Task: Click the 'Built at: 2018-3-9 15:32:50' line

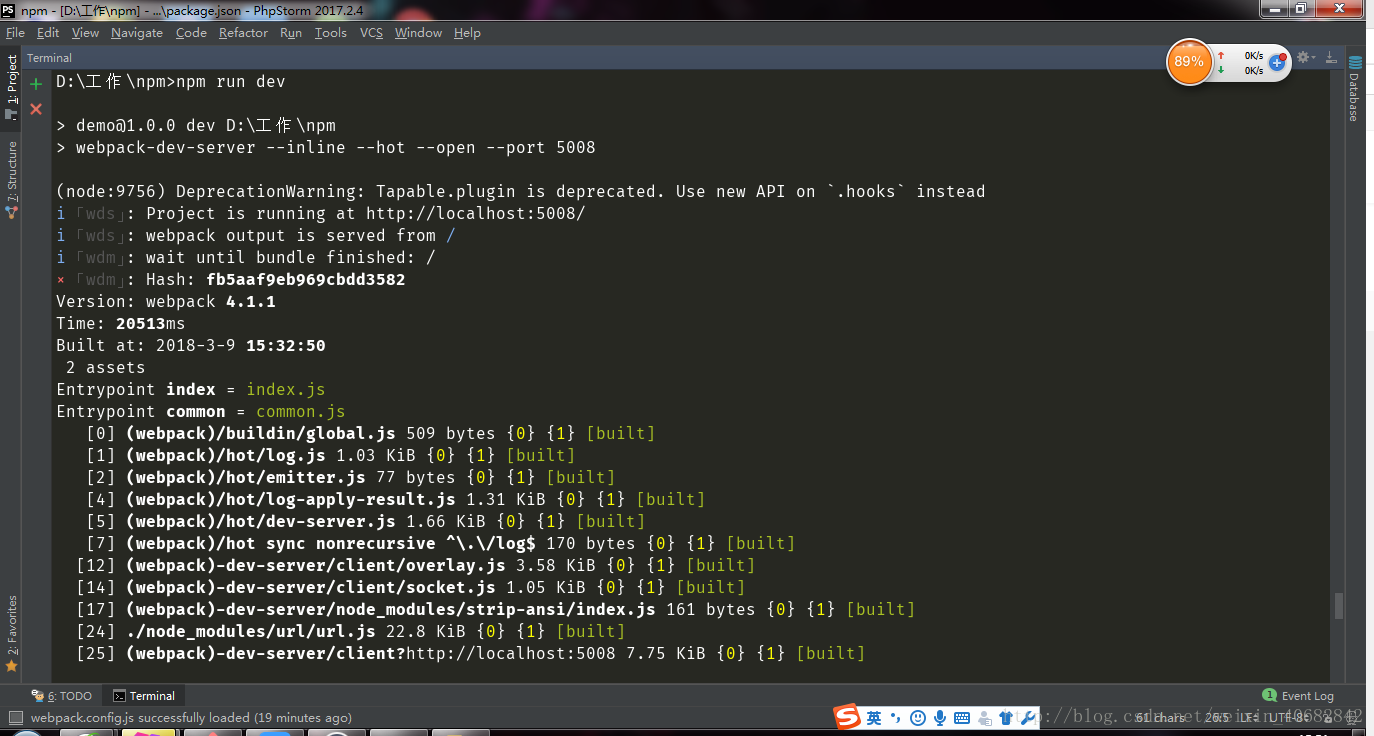Action: tap(191, 345)
